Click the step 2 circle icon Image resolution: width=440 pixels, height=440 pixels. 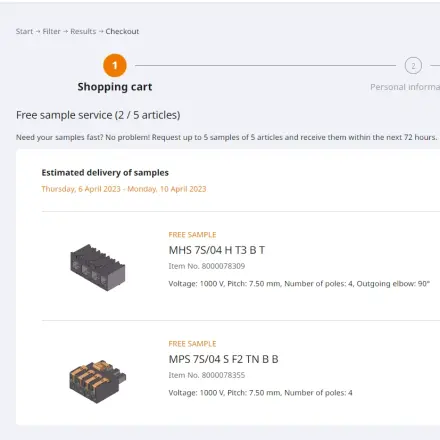(x=413, y=66)
